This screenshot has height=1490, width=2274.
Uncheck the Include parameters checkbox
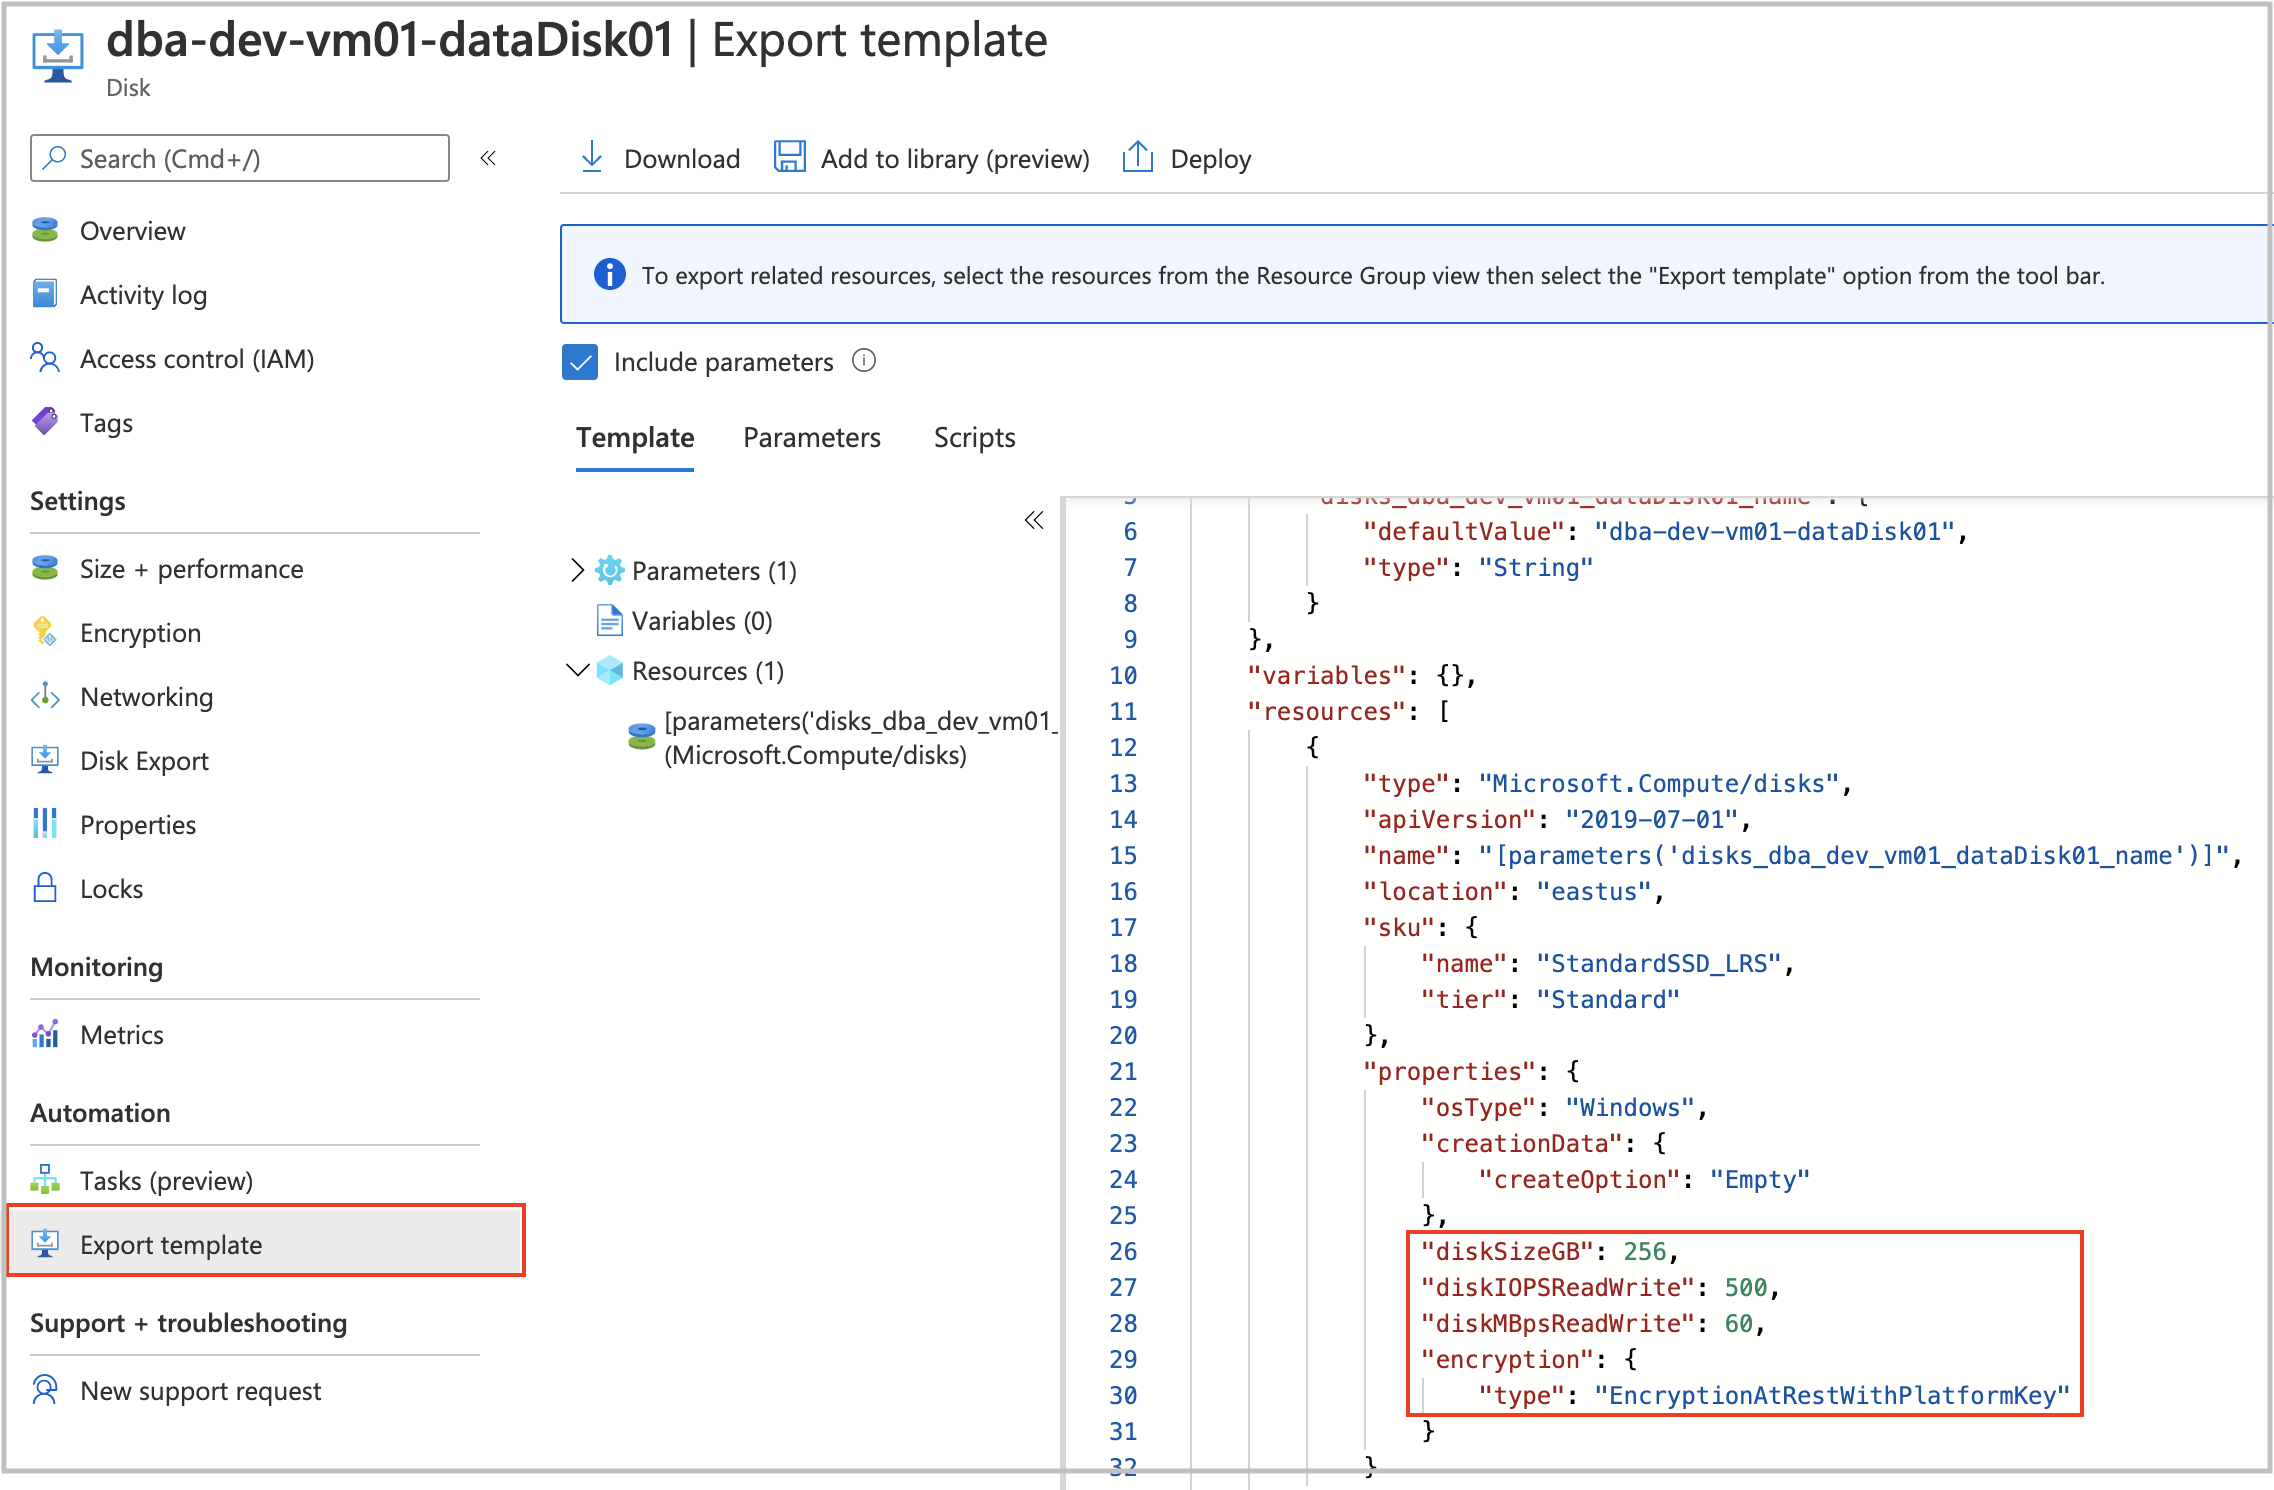click(580, 362)
